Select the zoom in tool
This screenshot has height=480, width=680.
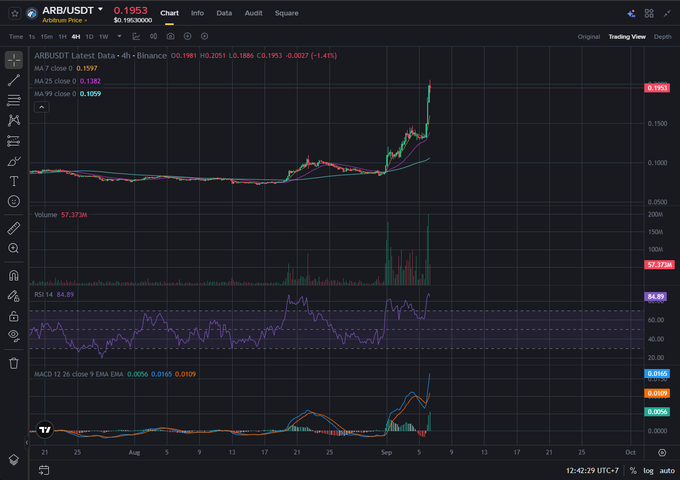[14, 248]
